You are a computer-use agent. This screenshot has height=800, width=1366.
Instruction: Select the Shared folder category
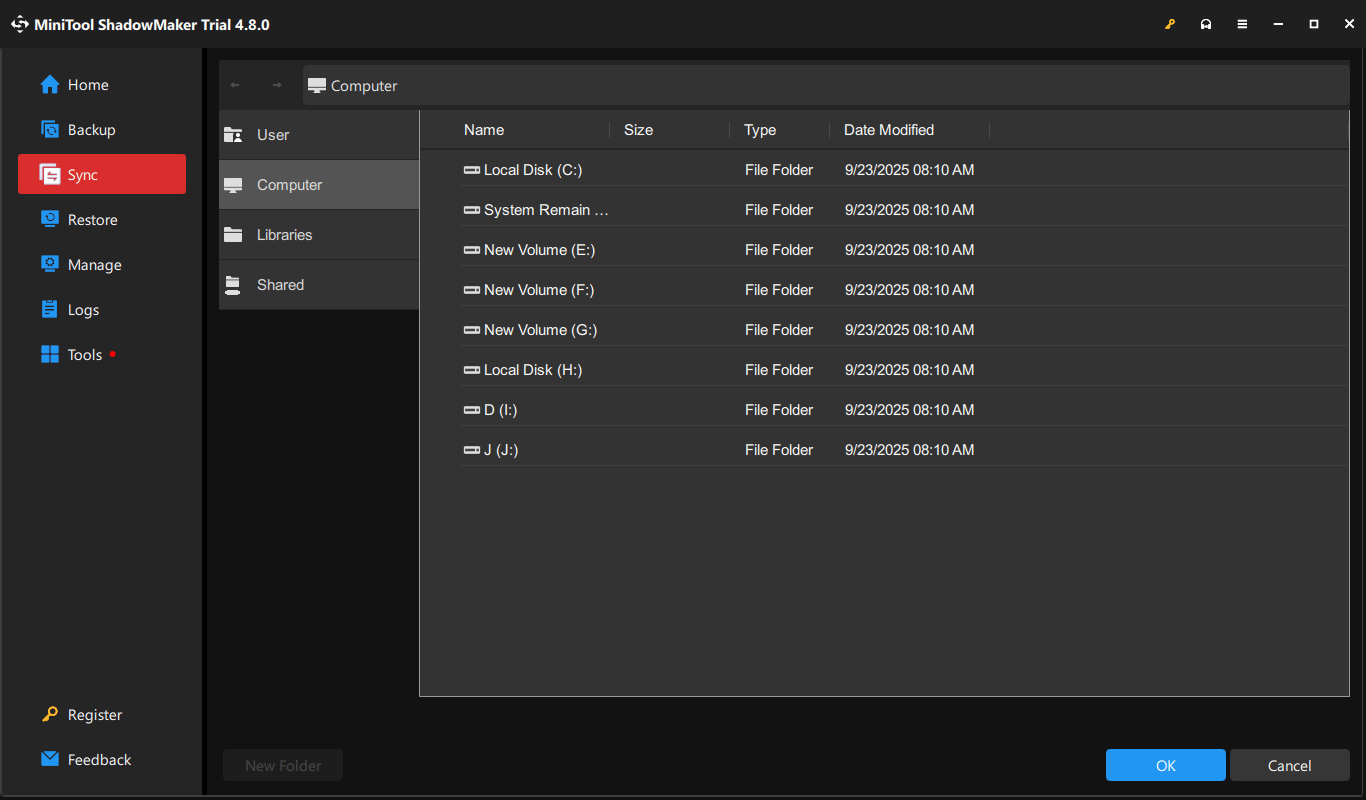(280, 284)
